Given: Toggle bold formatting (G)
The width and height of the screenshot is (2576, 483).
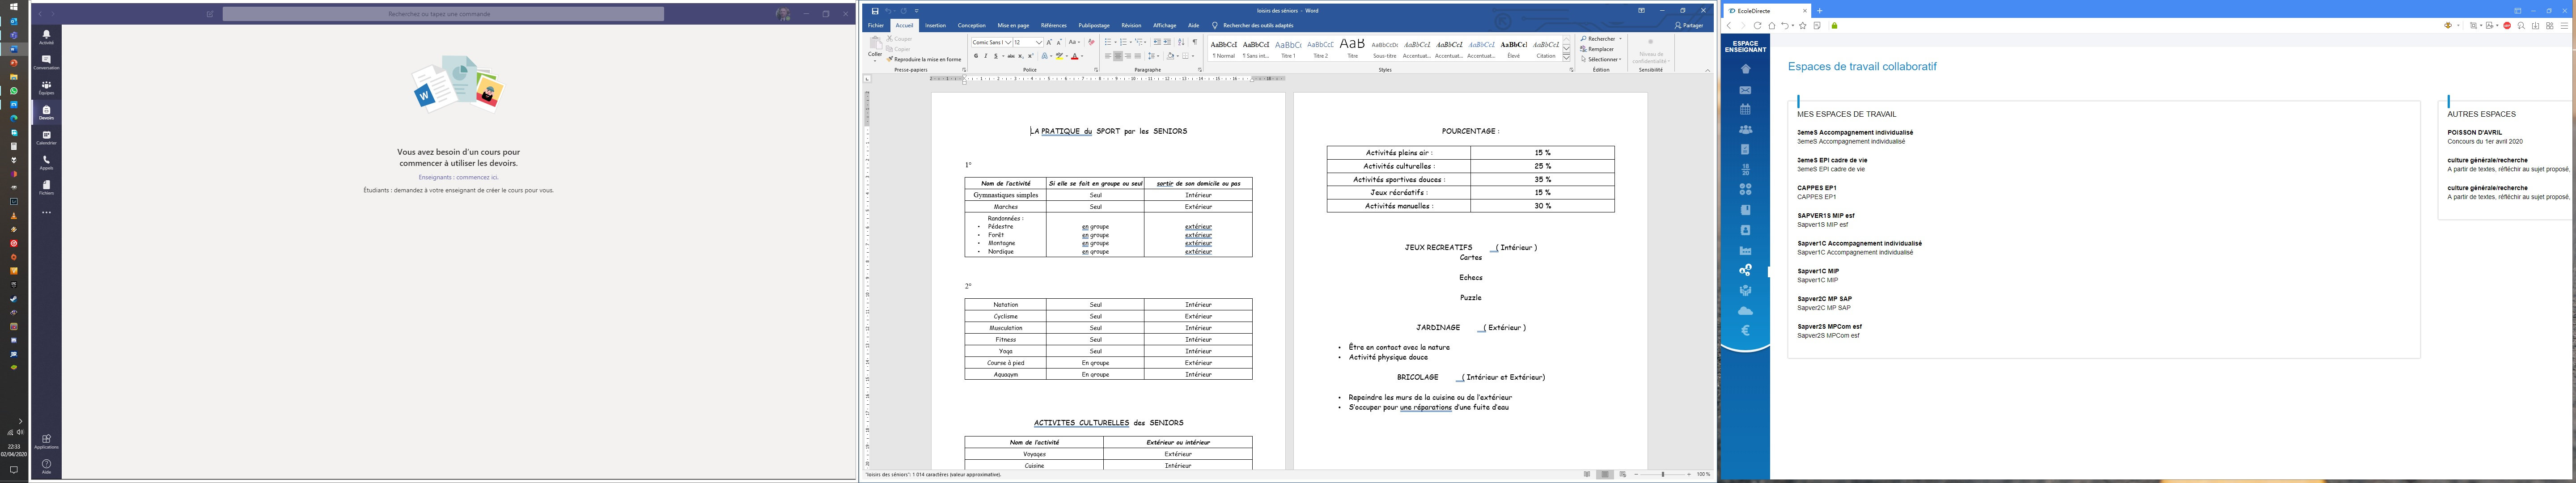Looking at the screenshot, I should (x=975, y=57).
